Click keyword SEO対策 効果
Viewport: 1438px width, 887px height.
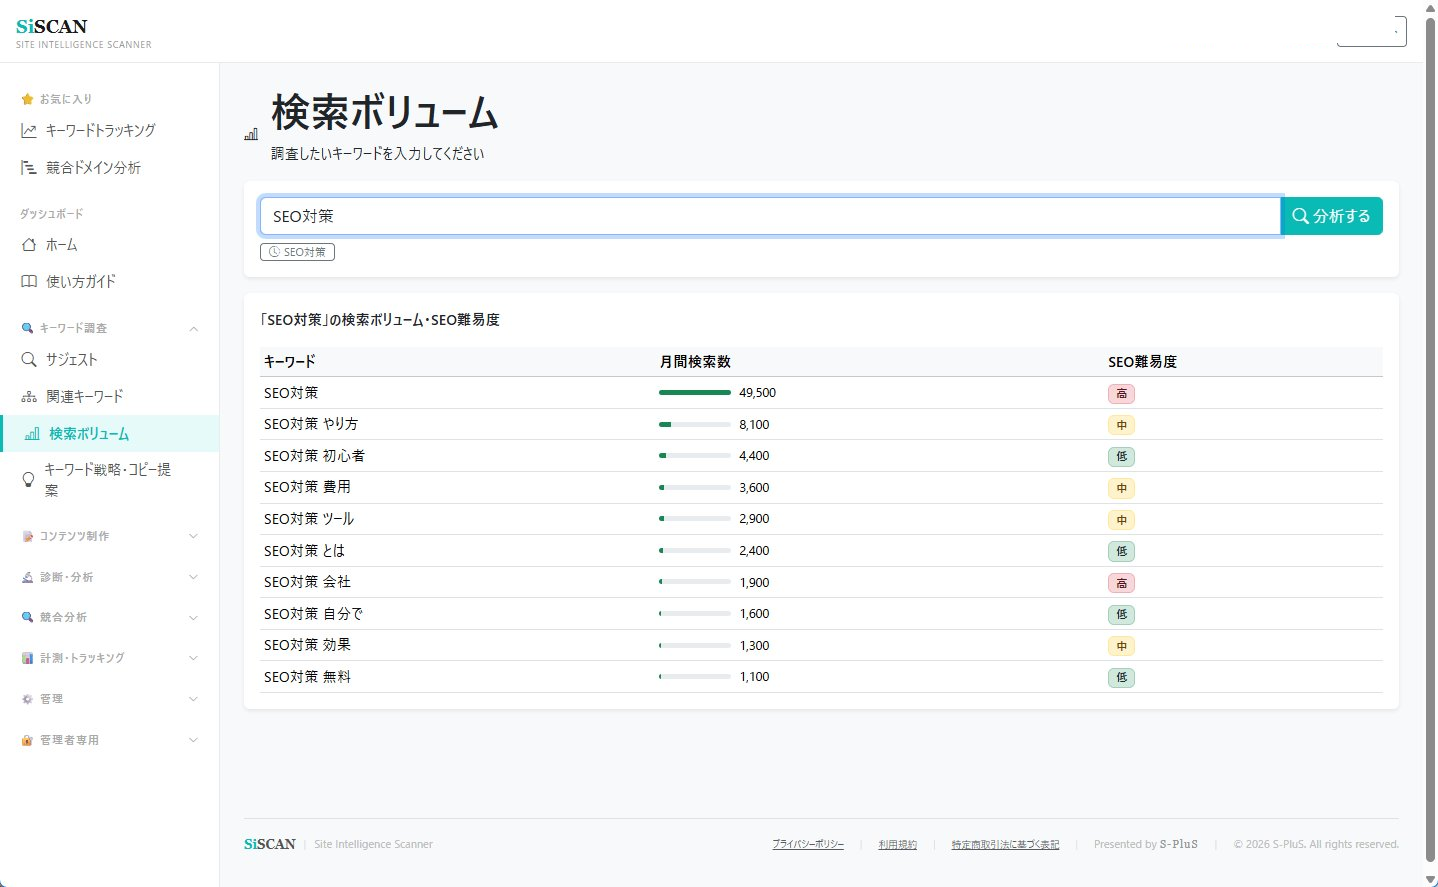307,645
